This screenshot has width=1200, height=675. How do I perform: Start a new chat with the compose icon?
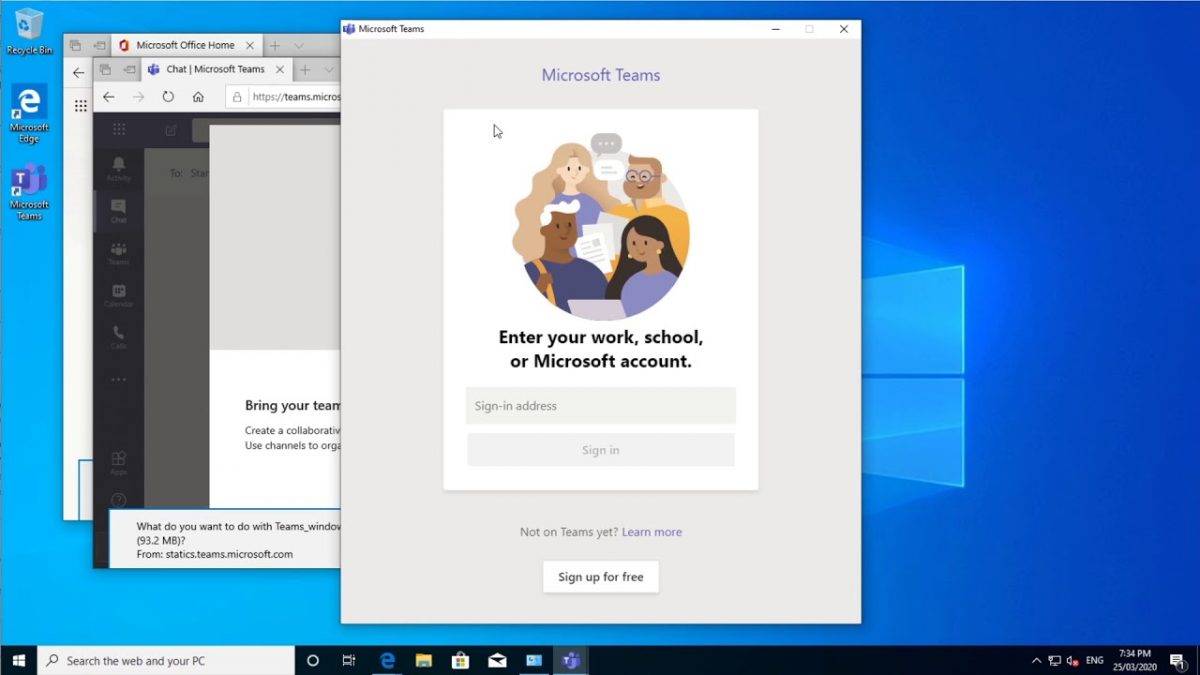tap(168, 129)
